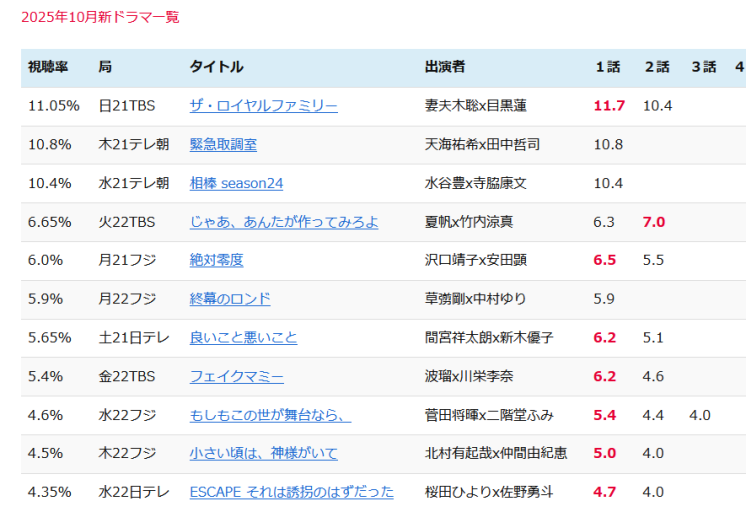The width and height of the screenshot is (746, 512).
Task: Open じゃあ、あんたが作ってみろよ link
Action: (x=283, y=222)
